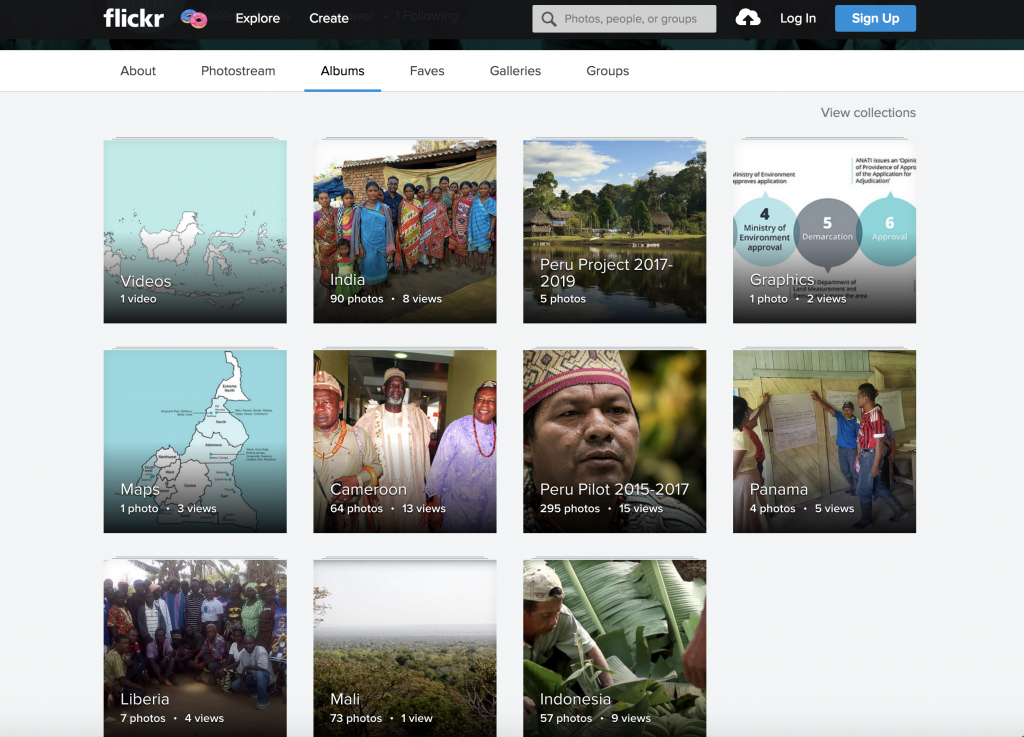Select the Albums tab

click(x=342, y=71)
